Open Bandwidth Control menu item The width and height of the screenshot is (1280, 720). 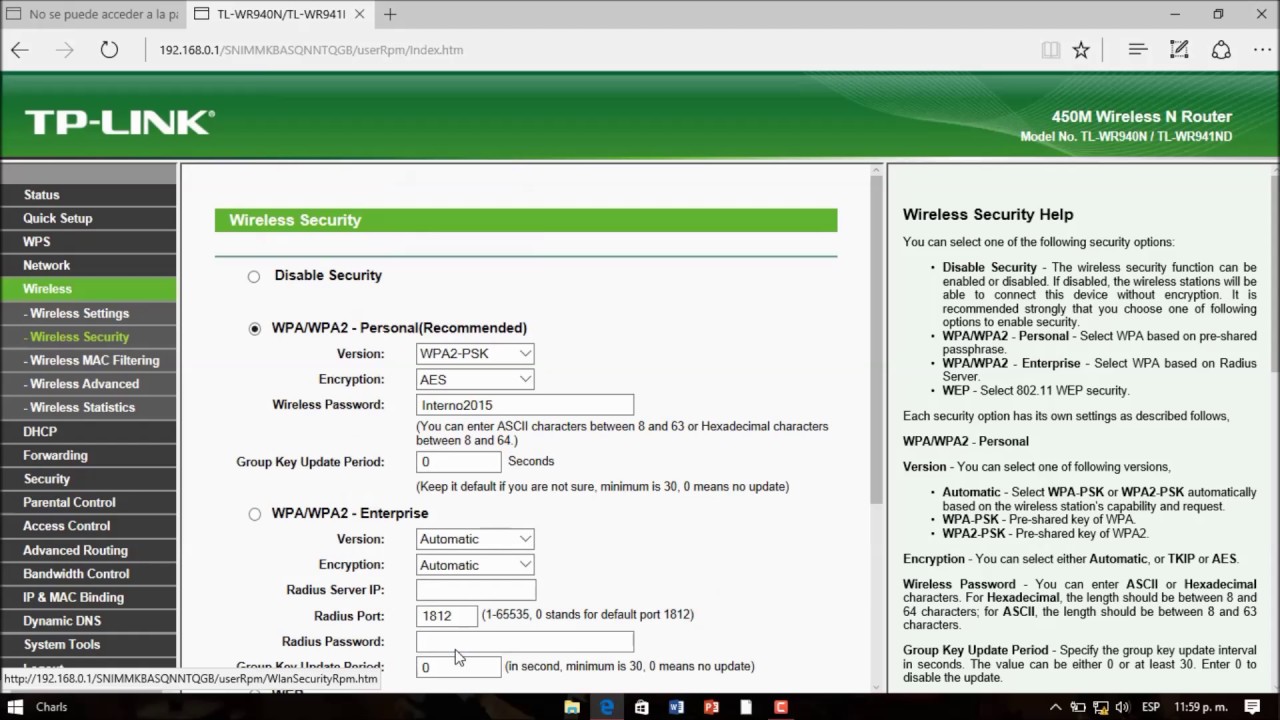tap(76, 574)
